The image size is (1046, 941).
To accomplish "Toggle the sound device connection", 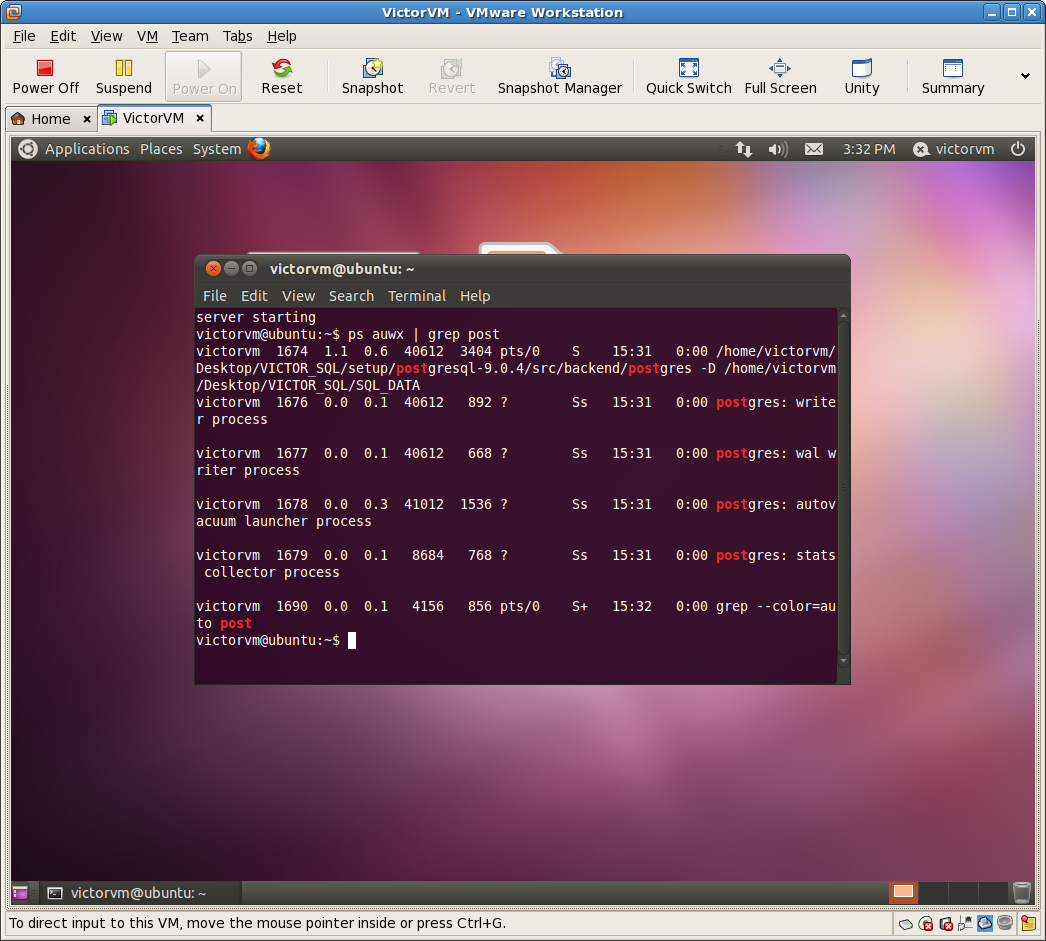I will (x=1004, y=923).
